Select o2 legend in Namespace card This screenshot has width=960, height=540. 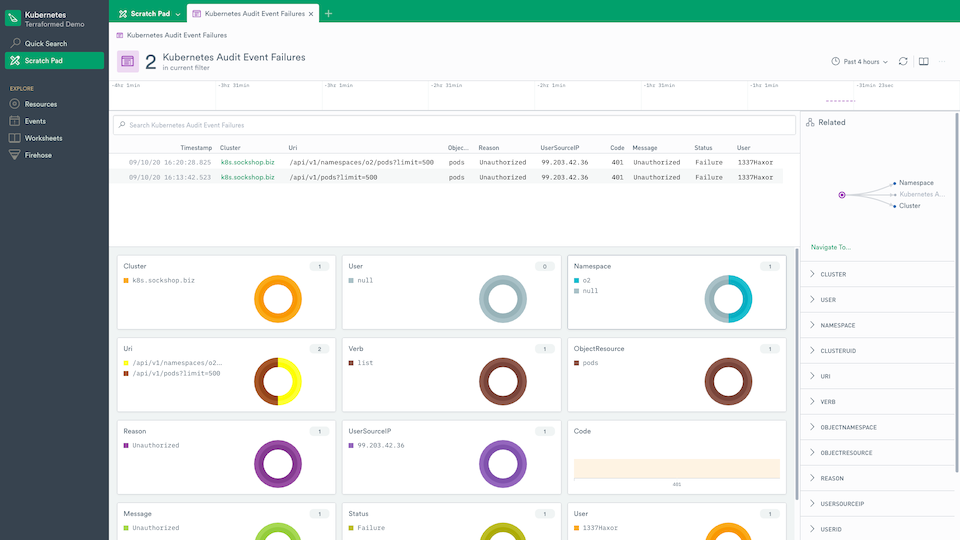(x=582, y=280)
